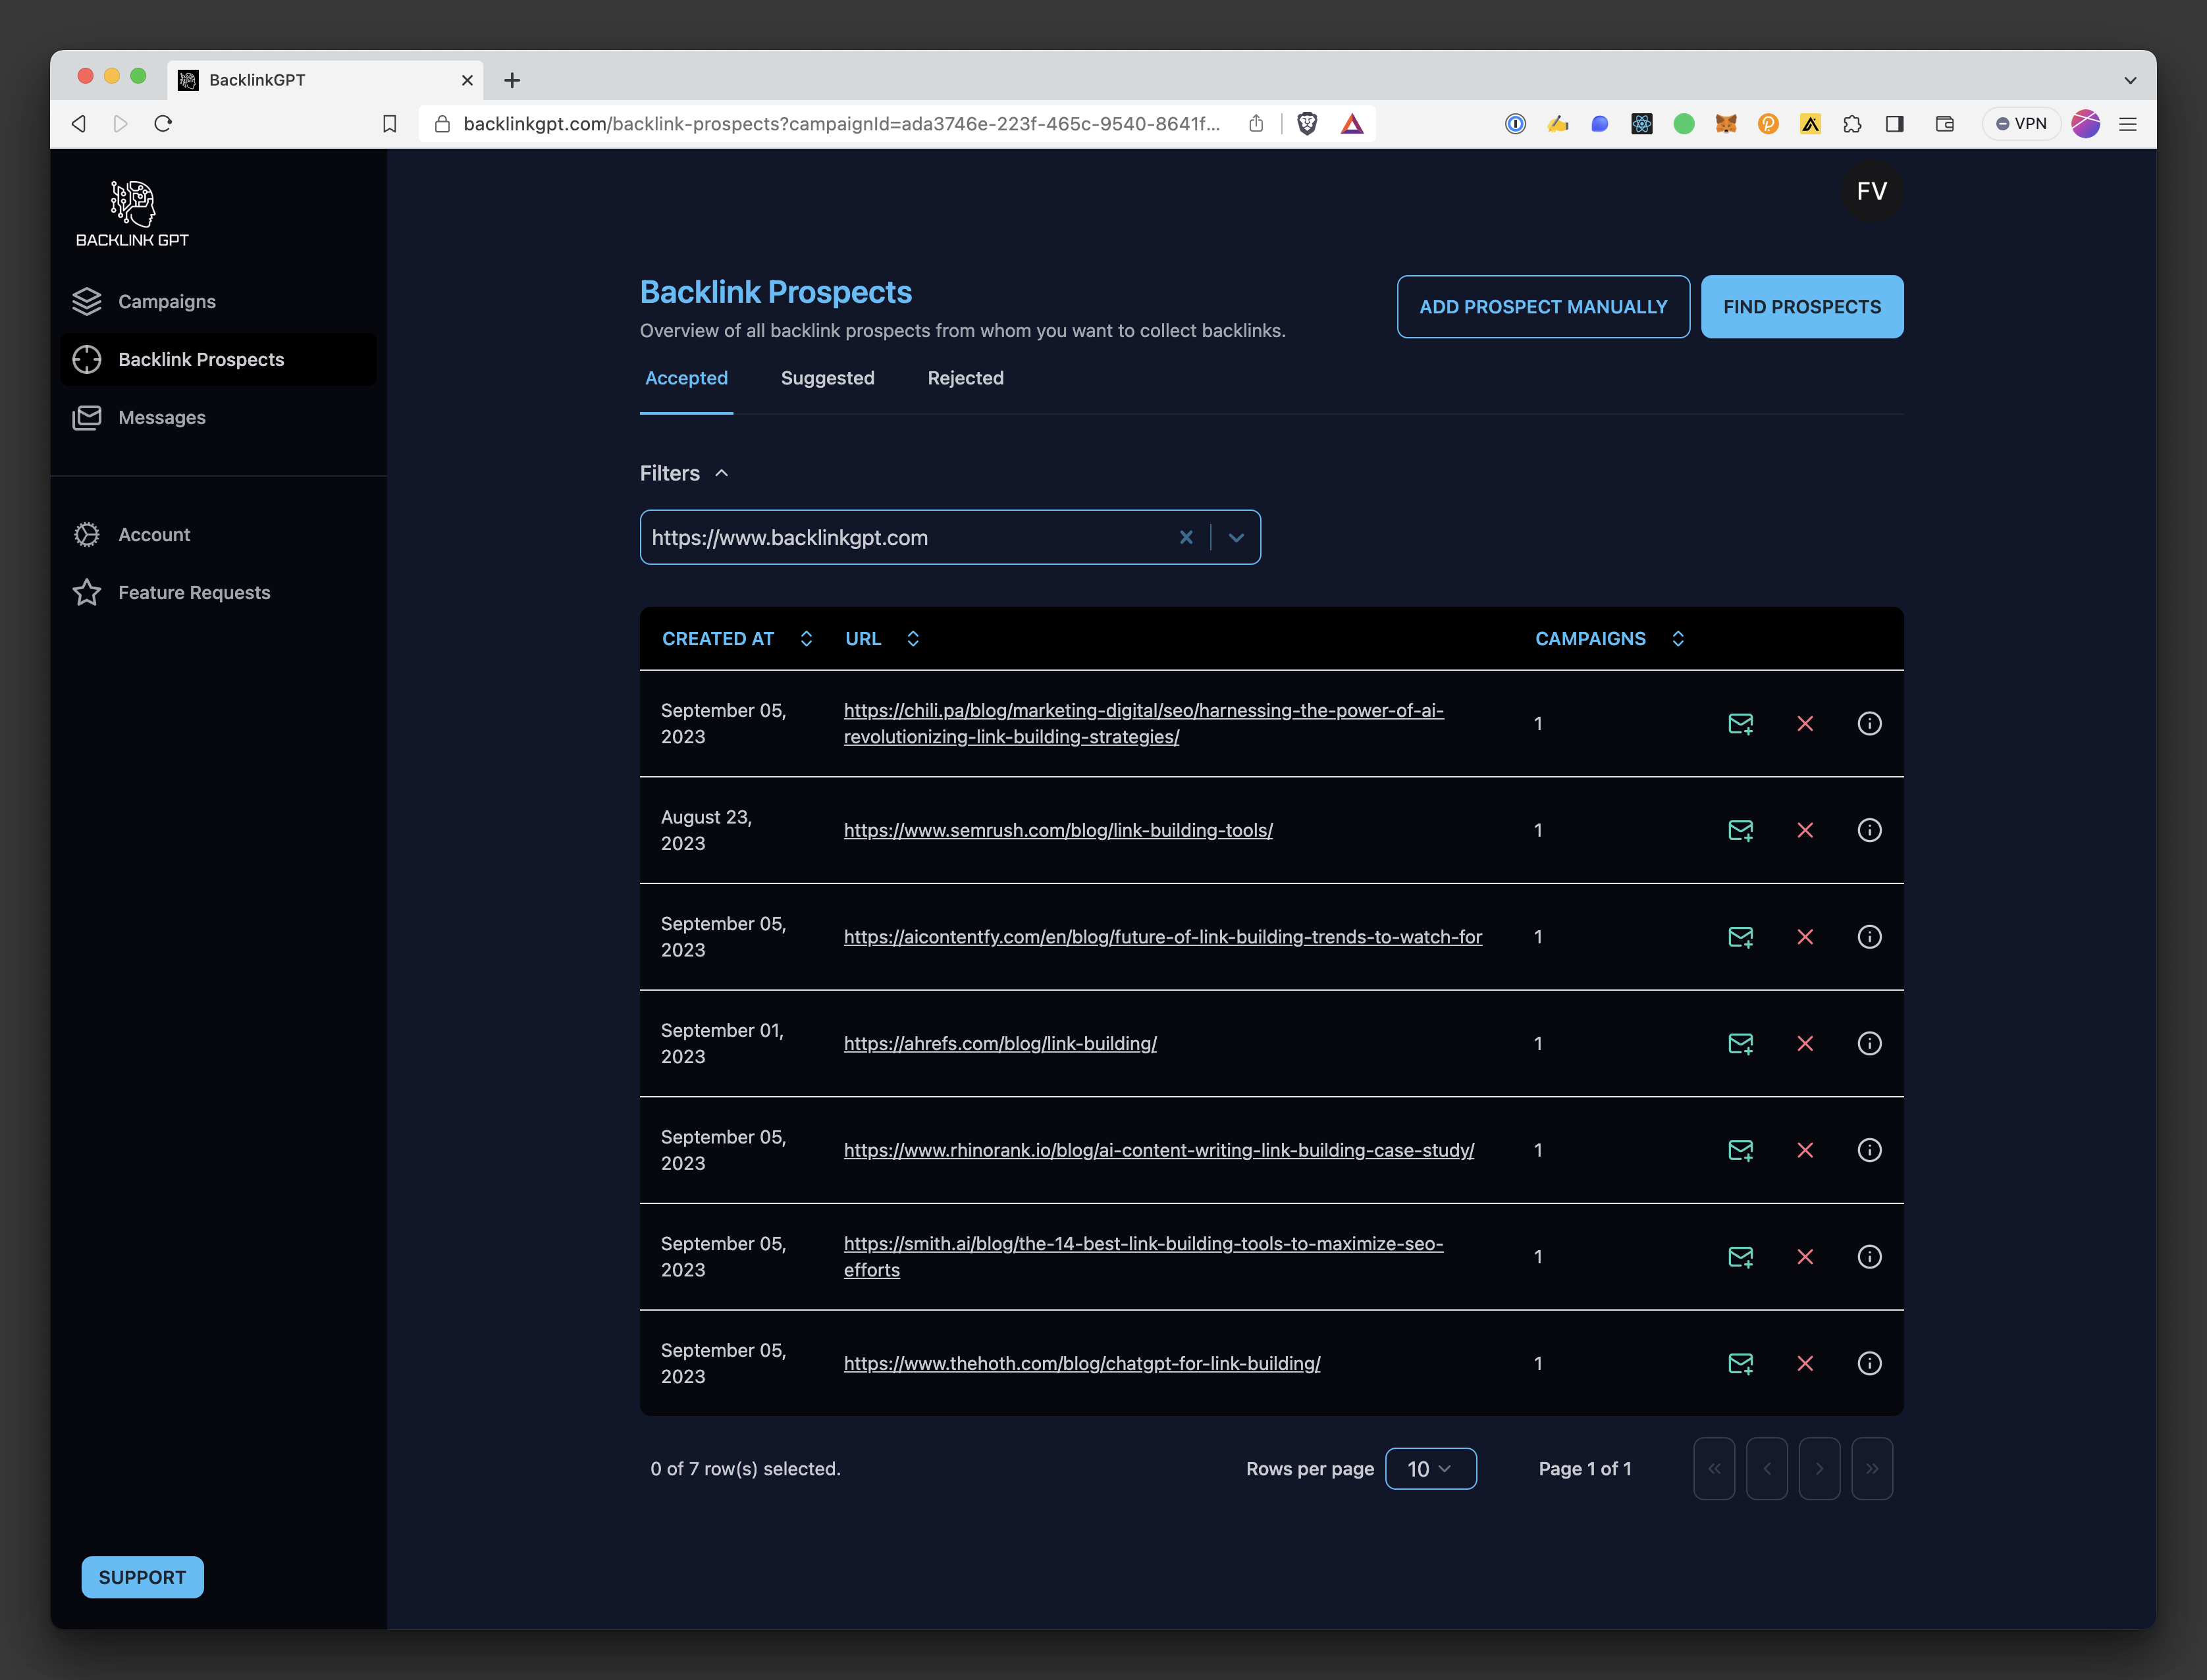2207x1680 pixels.
Task: Toggle sorting on the Created At column
Action: pos(805,638)
